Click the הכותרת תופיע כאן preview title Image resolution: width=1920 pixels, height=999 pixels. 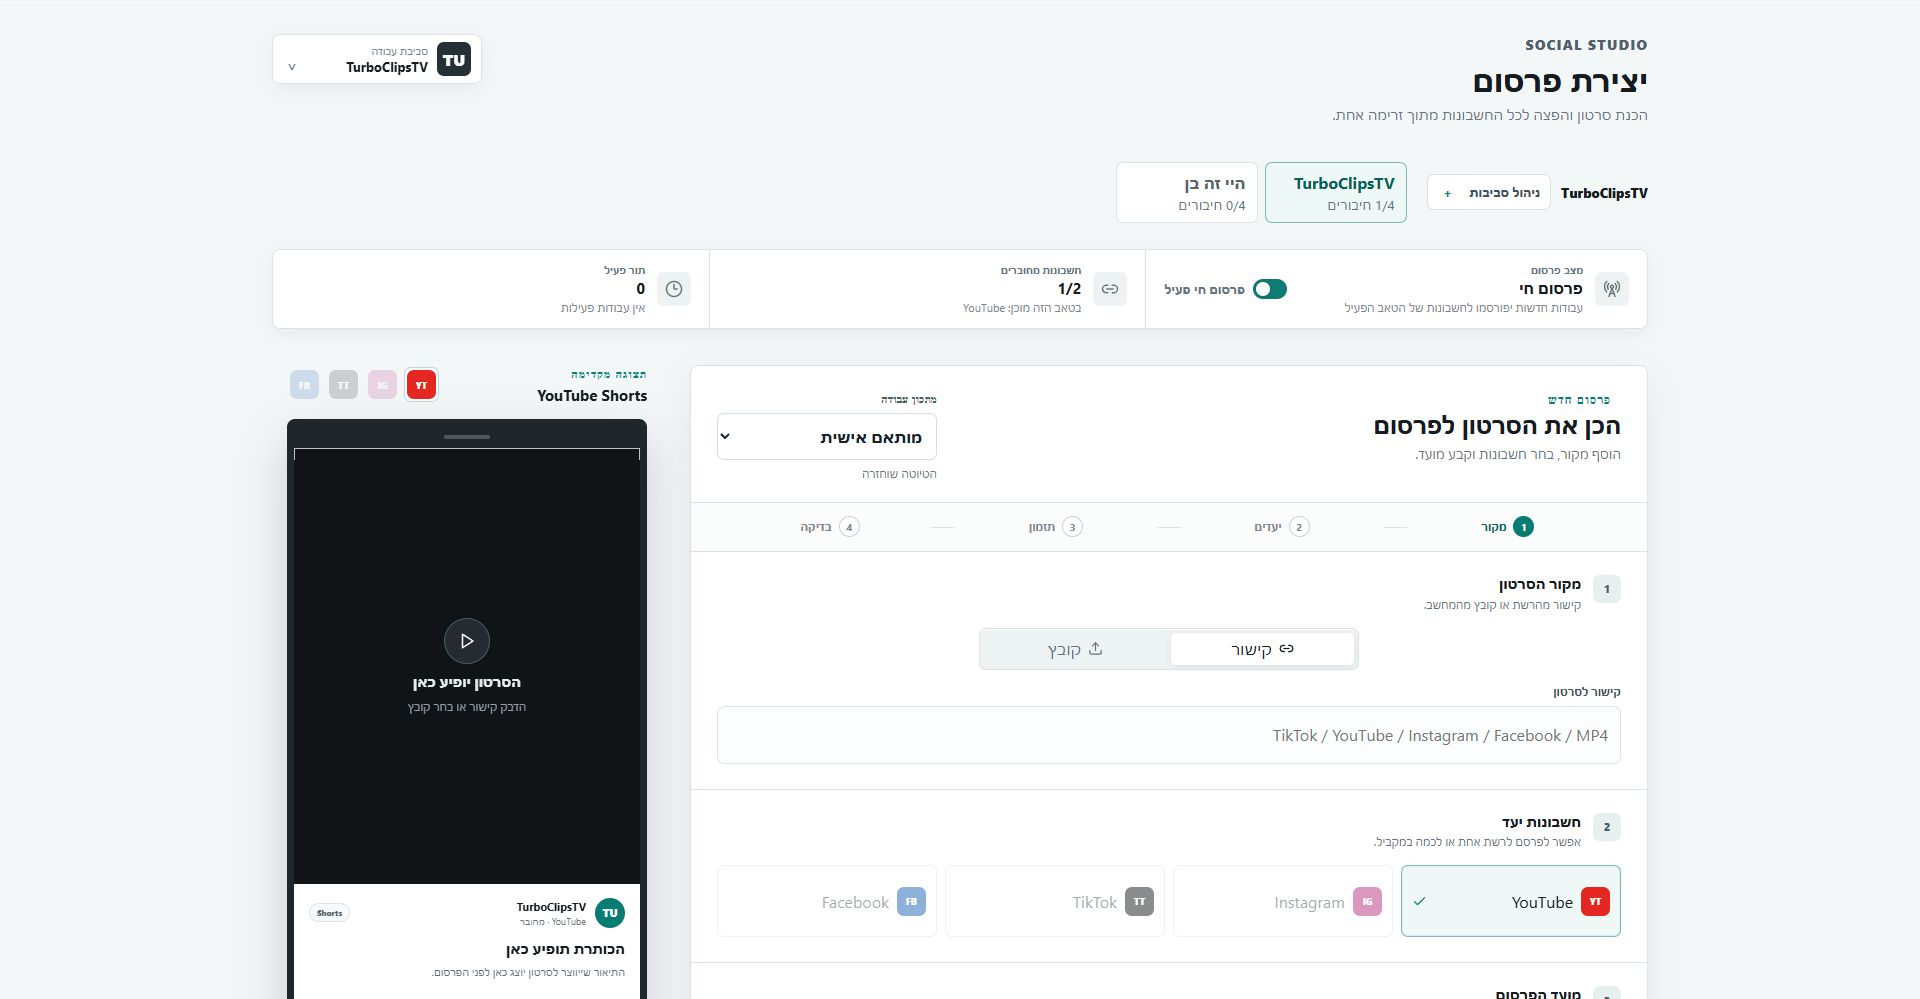(x=565, y=949)
